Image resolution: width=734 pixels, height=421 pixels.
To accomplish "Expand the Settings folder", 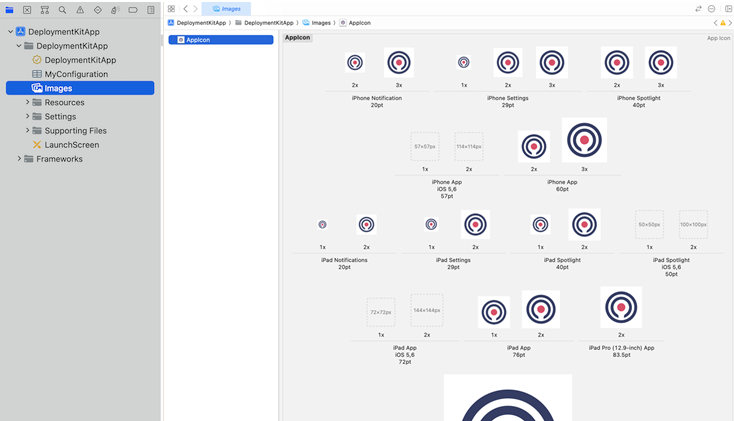I will [x=27, y=116].
